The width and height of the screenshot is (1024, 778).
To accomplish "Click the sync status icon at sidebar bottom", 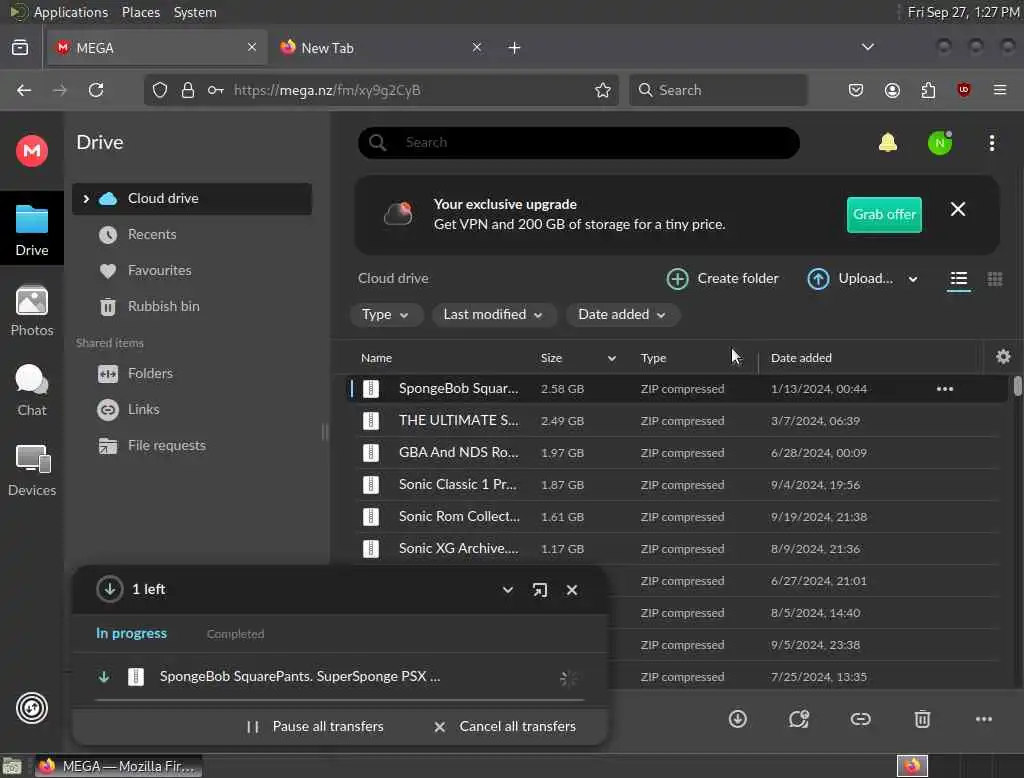I will pos(31,708).
